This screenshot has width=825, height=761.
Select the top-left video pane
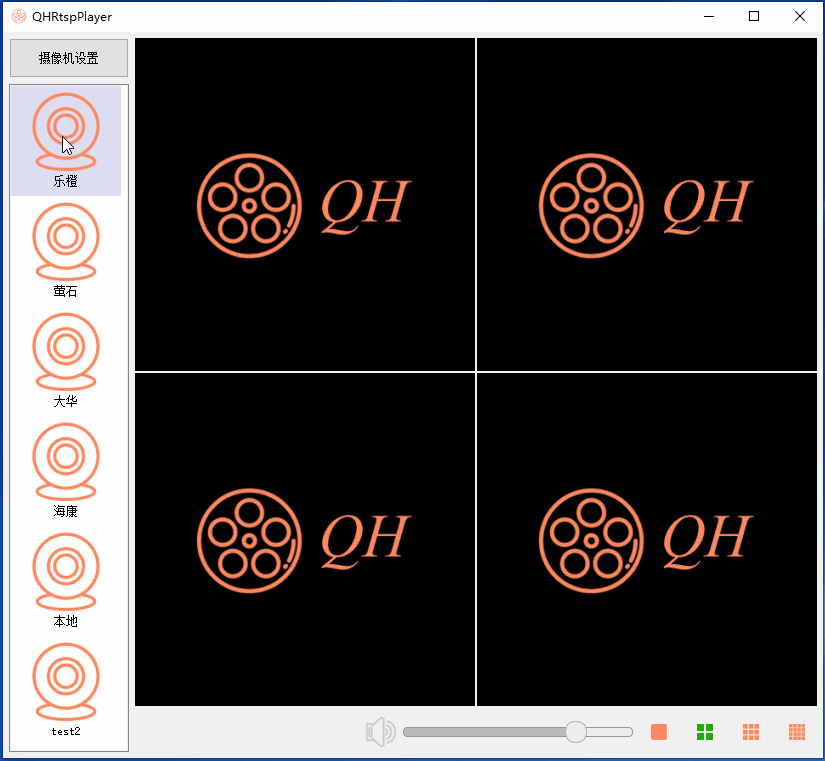coord(305,204)
